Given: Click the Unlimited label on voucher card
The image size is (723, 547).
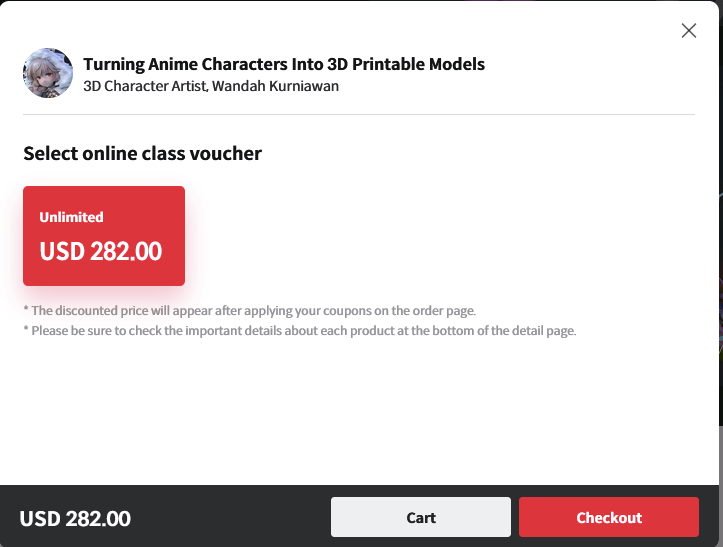Looking at the screenshot, I should pyautogui.click(x=71, y=217).
